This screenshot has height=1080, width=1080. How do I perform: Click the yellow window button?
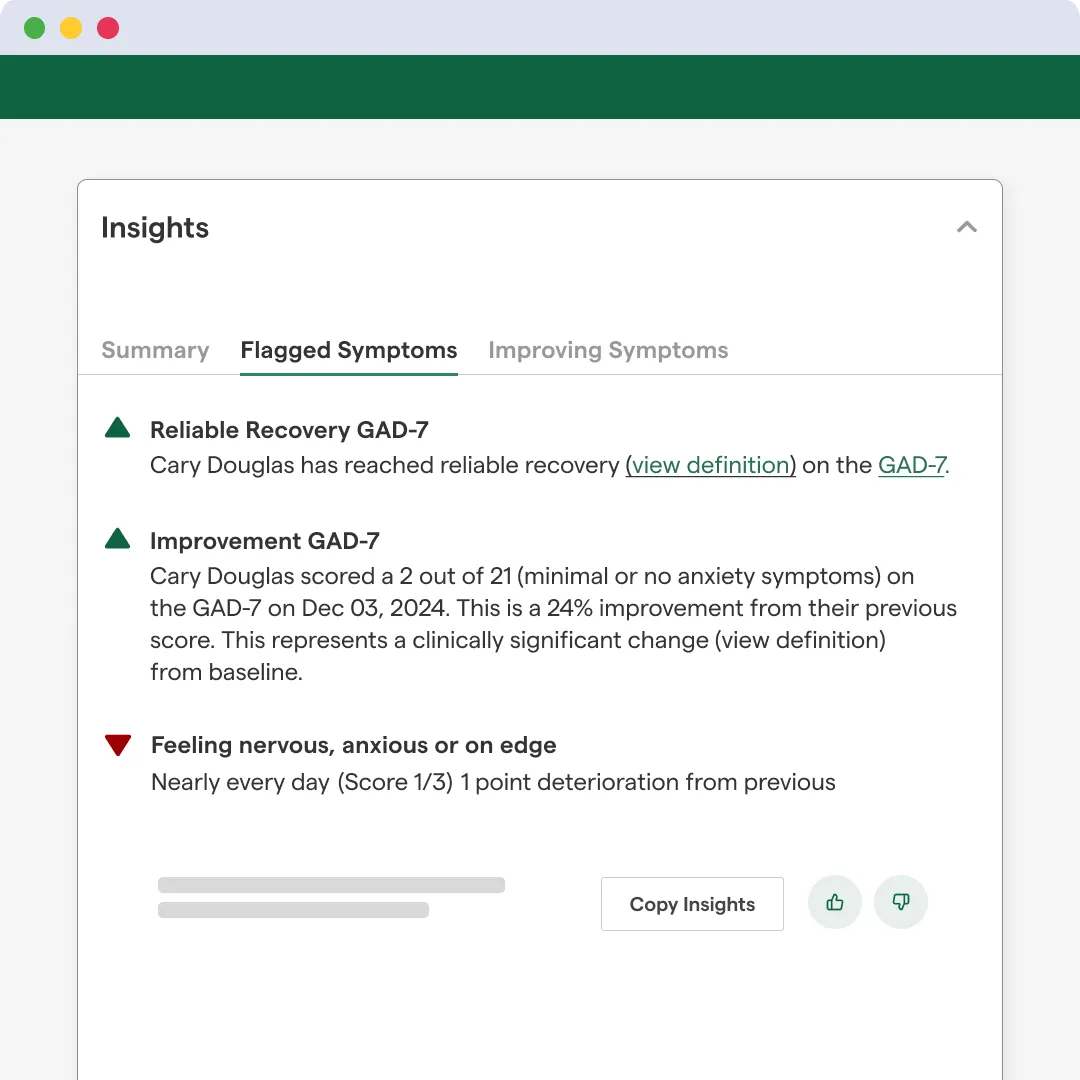click(x=71, y=28)
